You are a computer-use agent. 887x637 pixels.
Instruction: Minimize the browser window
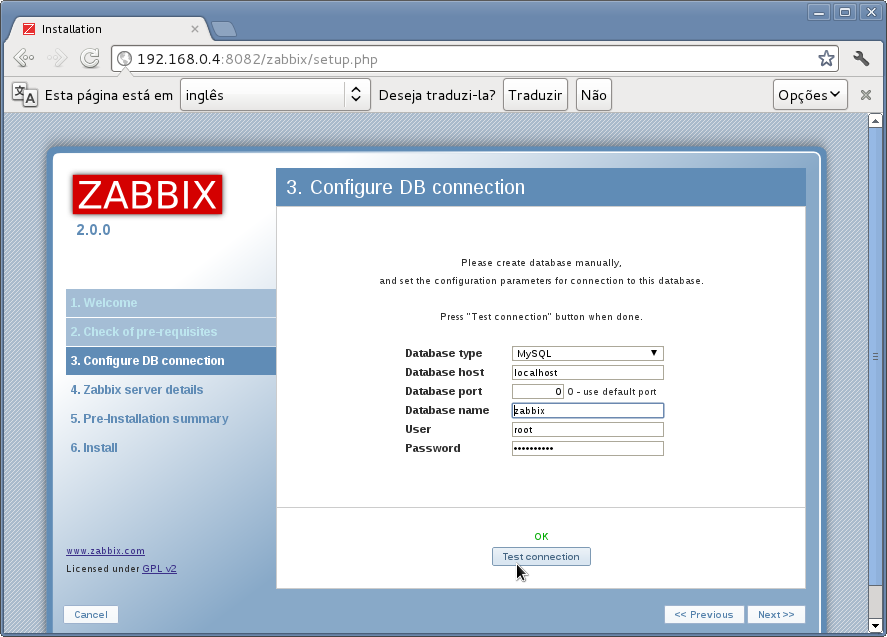pos(819,12)
